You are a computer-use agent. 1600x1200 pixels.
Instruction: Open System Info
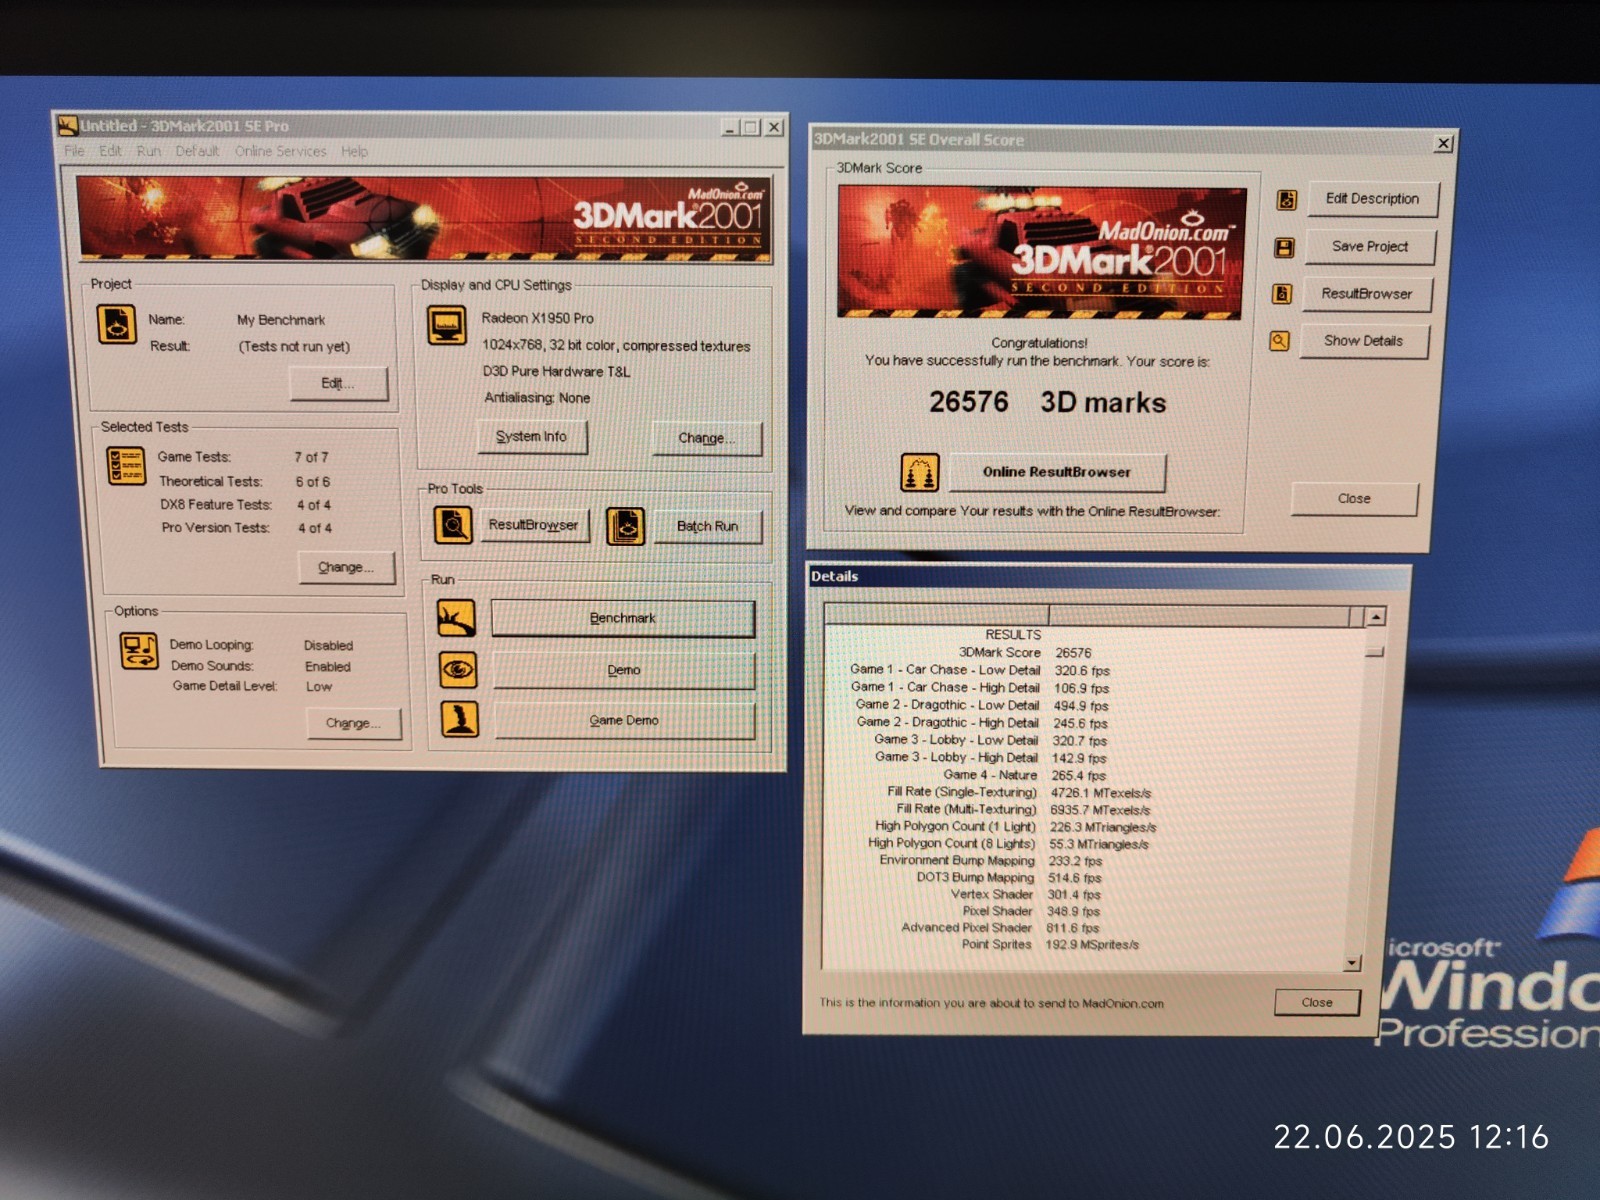click(531, 437)
